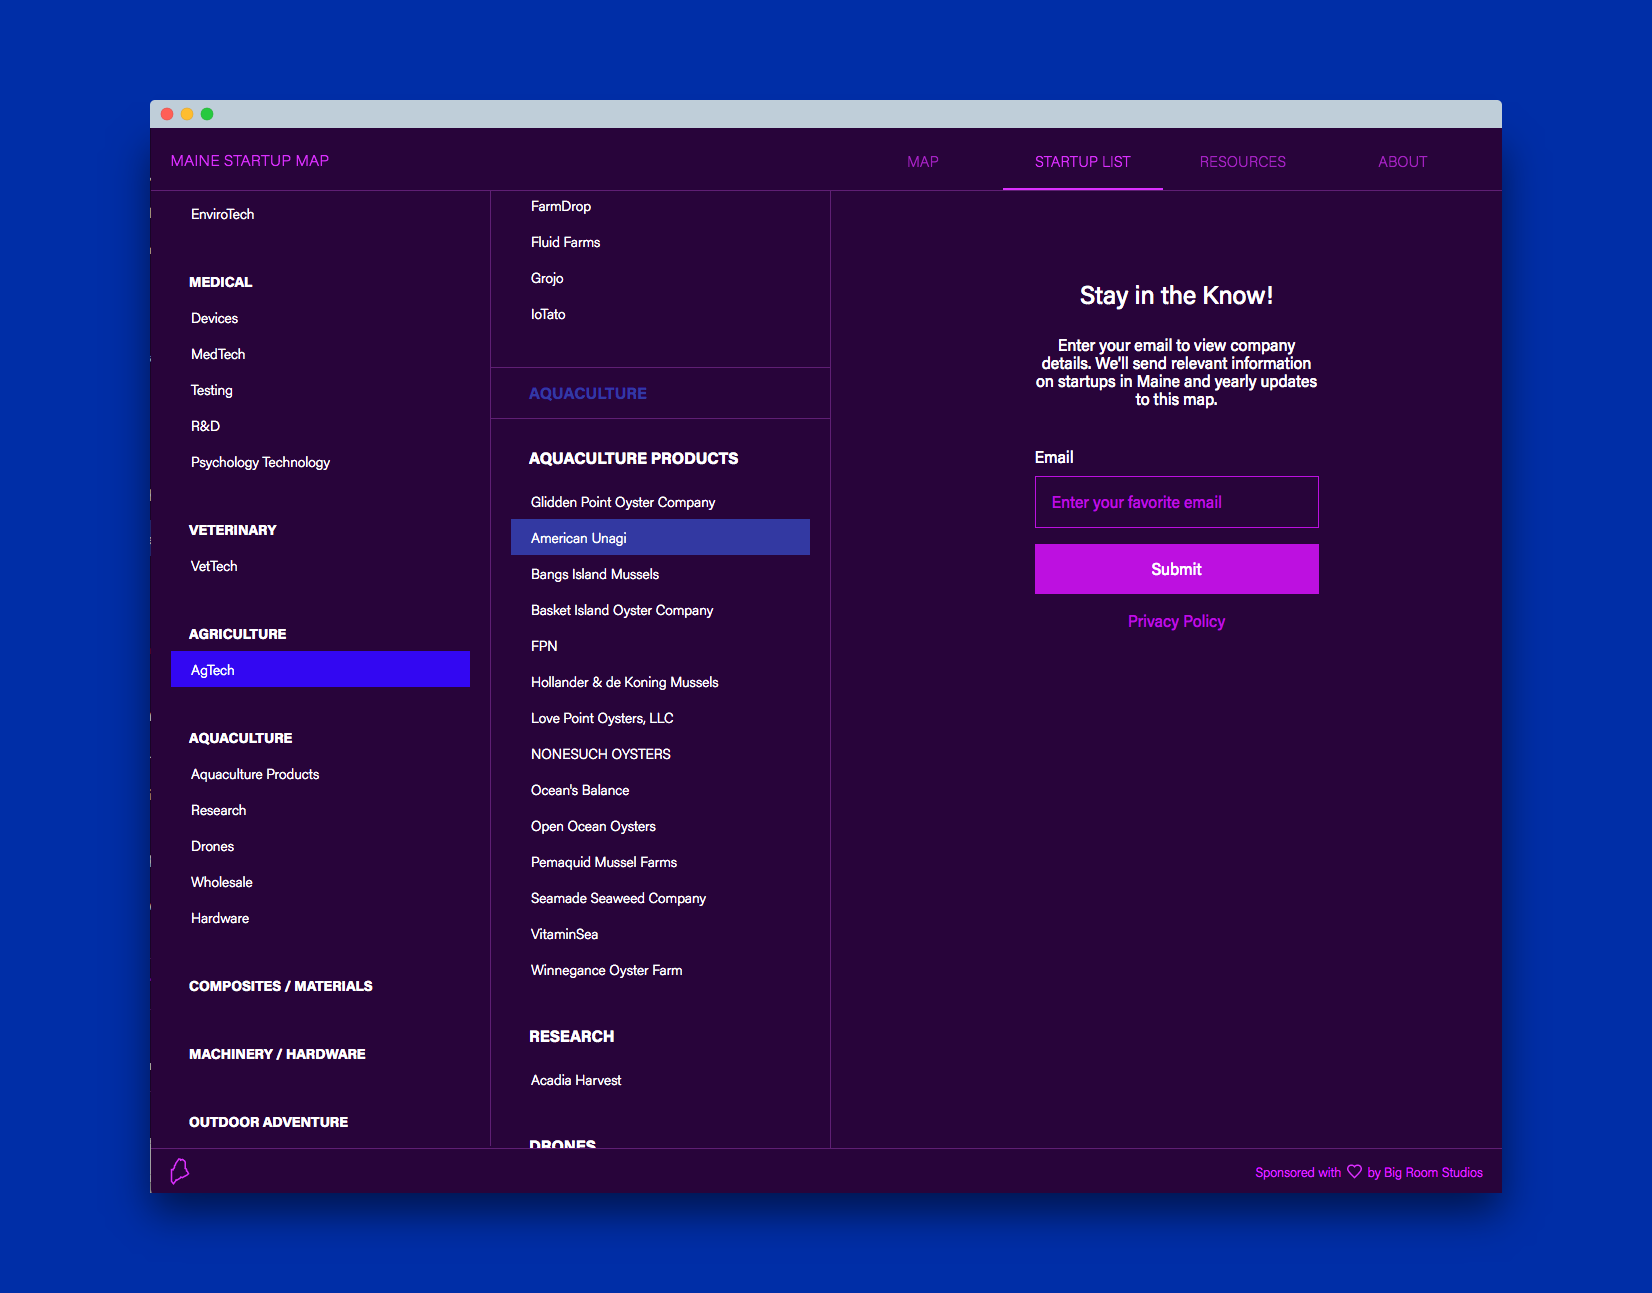The width and height of the screenshot is (1652, 1293).
Task: Switch to the STARTUP LIST tab
Action: [1082, 162]
